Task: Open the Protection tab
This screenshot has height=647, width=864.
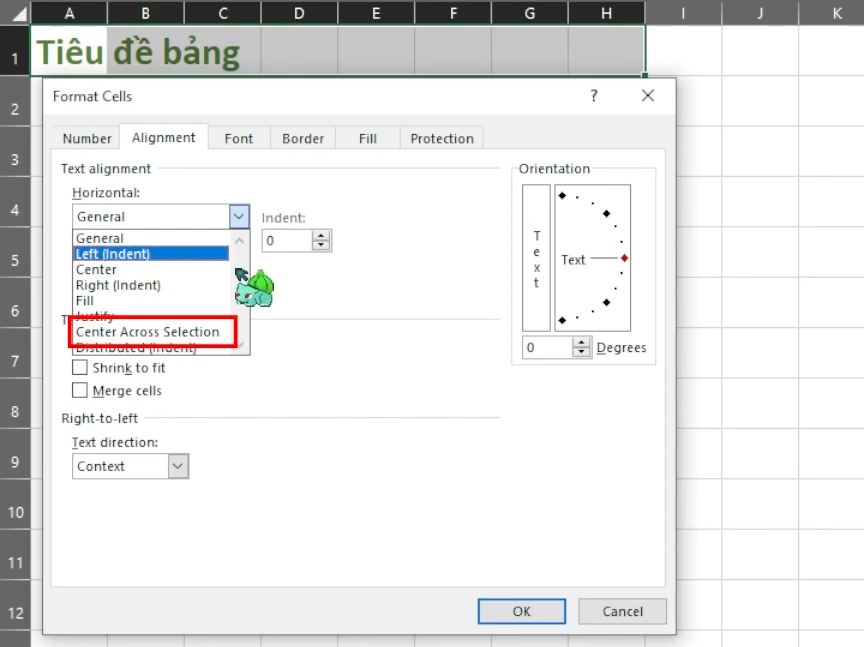Action: click(441, 138)
